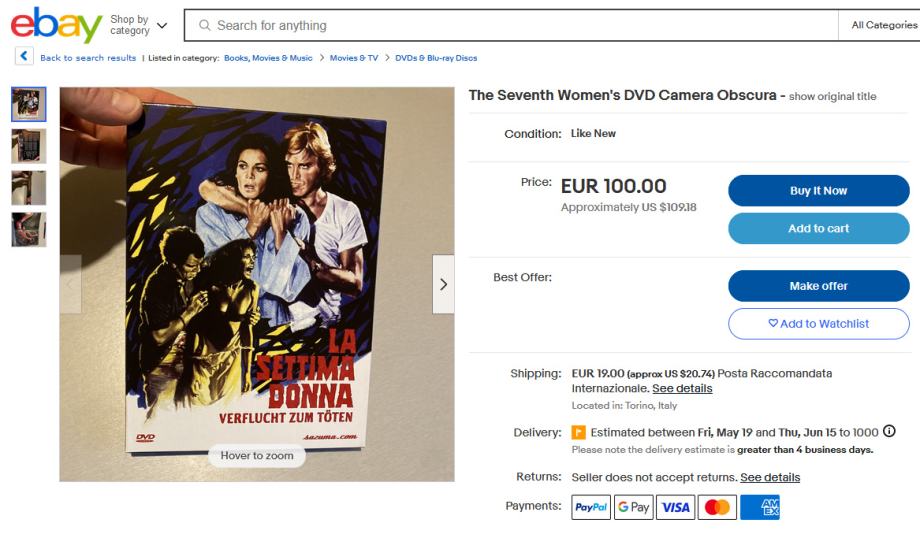Click the American Express payment icon
The height and width of the screenshot is (538, 920).
(760, 507)
